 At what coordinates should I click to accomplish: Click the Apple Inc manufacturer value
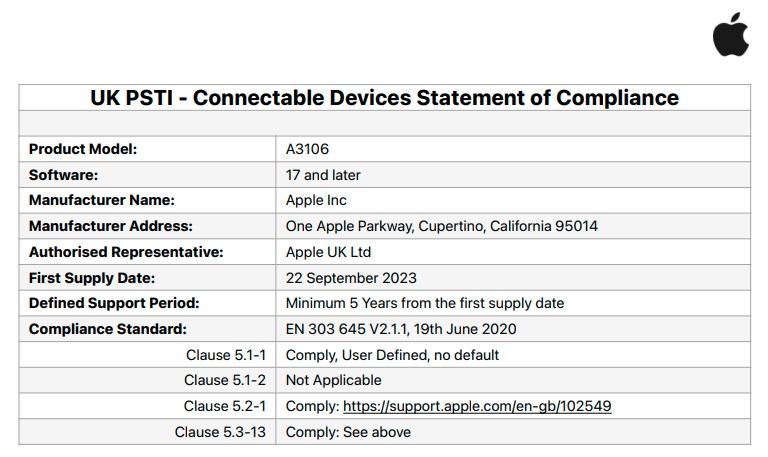tap(318, 200)
